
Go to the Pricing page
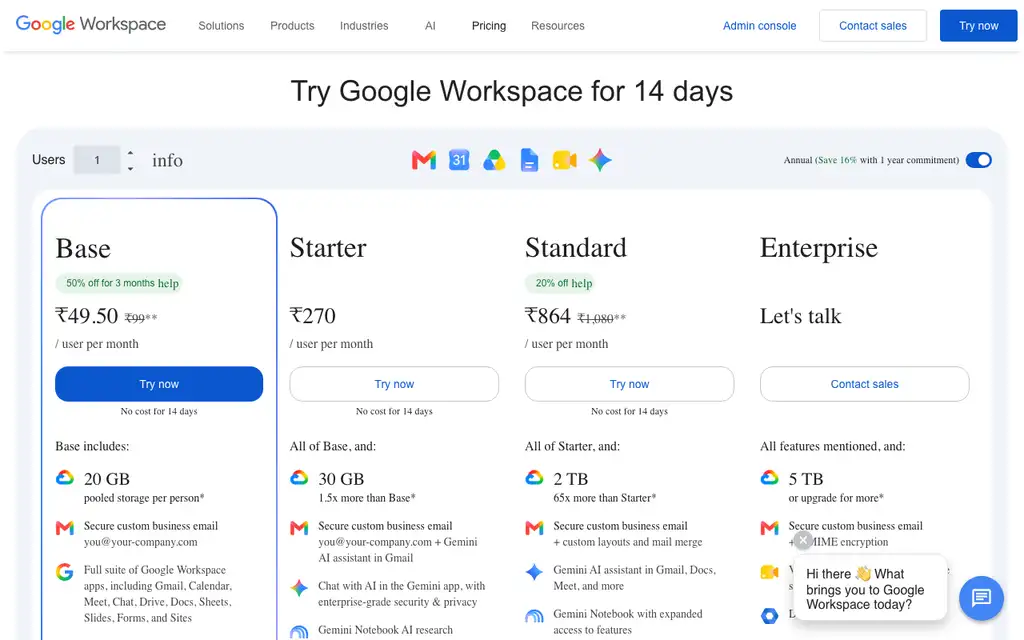click(489, 25)
